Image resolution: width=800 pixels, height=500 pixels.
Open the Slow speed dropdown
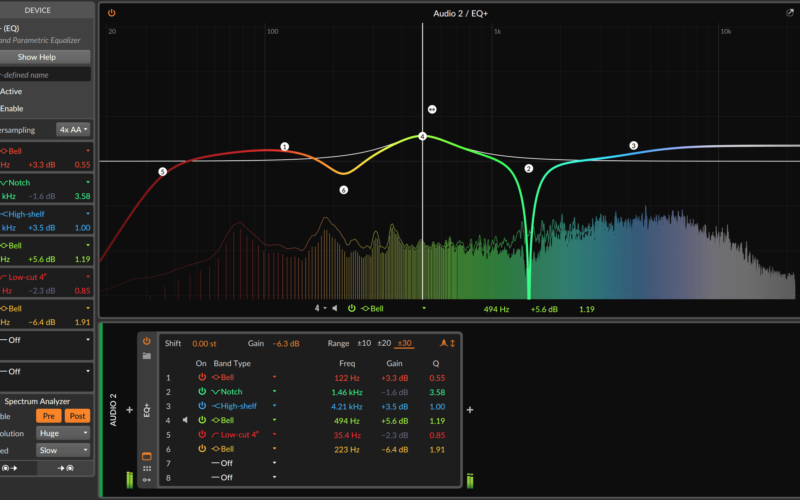point(63,450)
